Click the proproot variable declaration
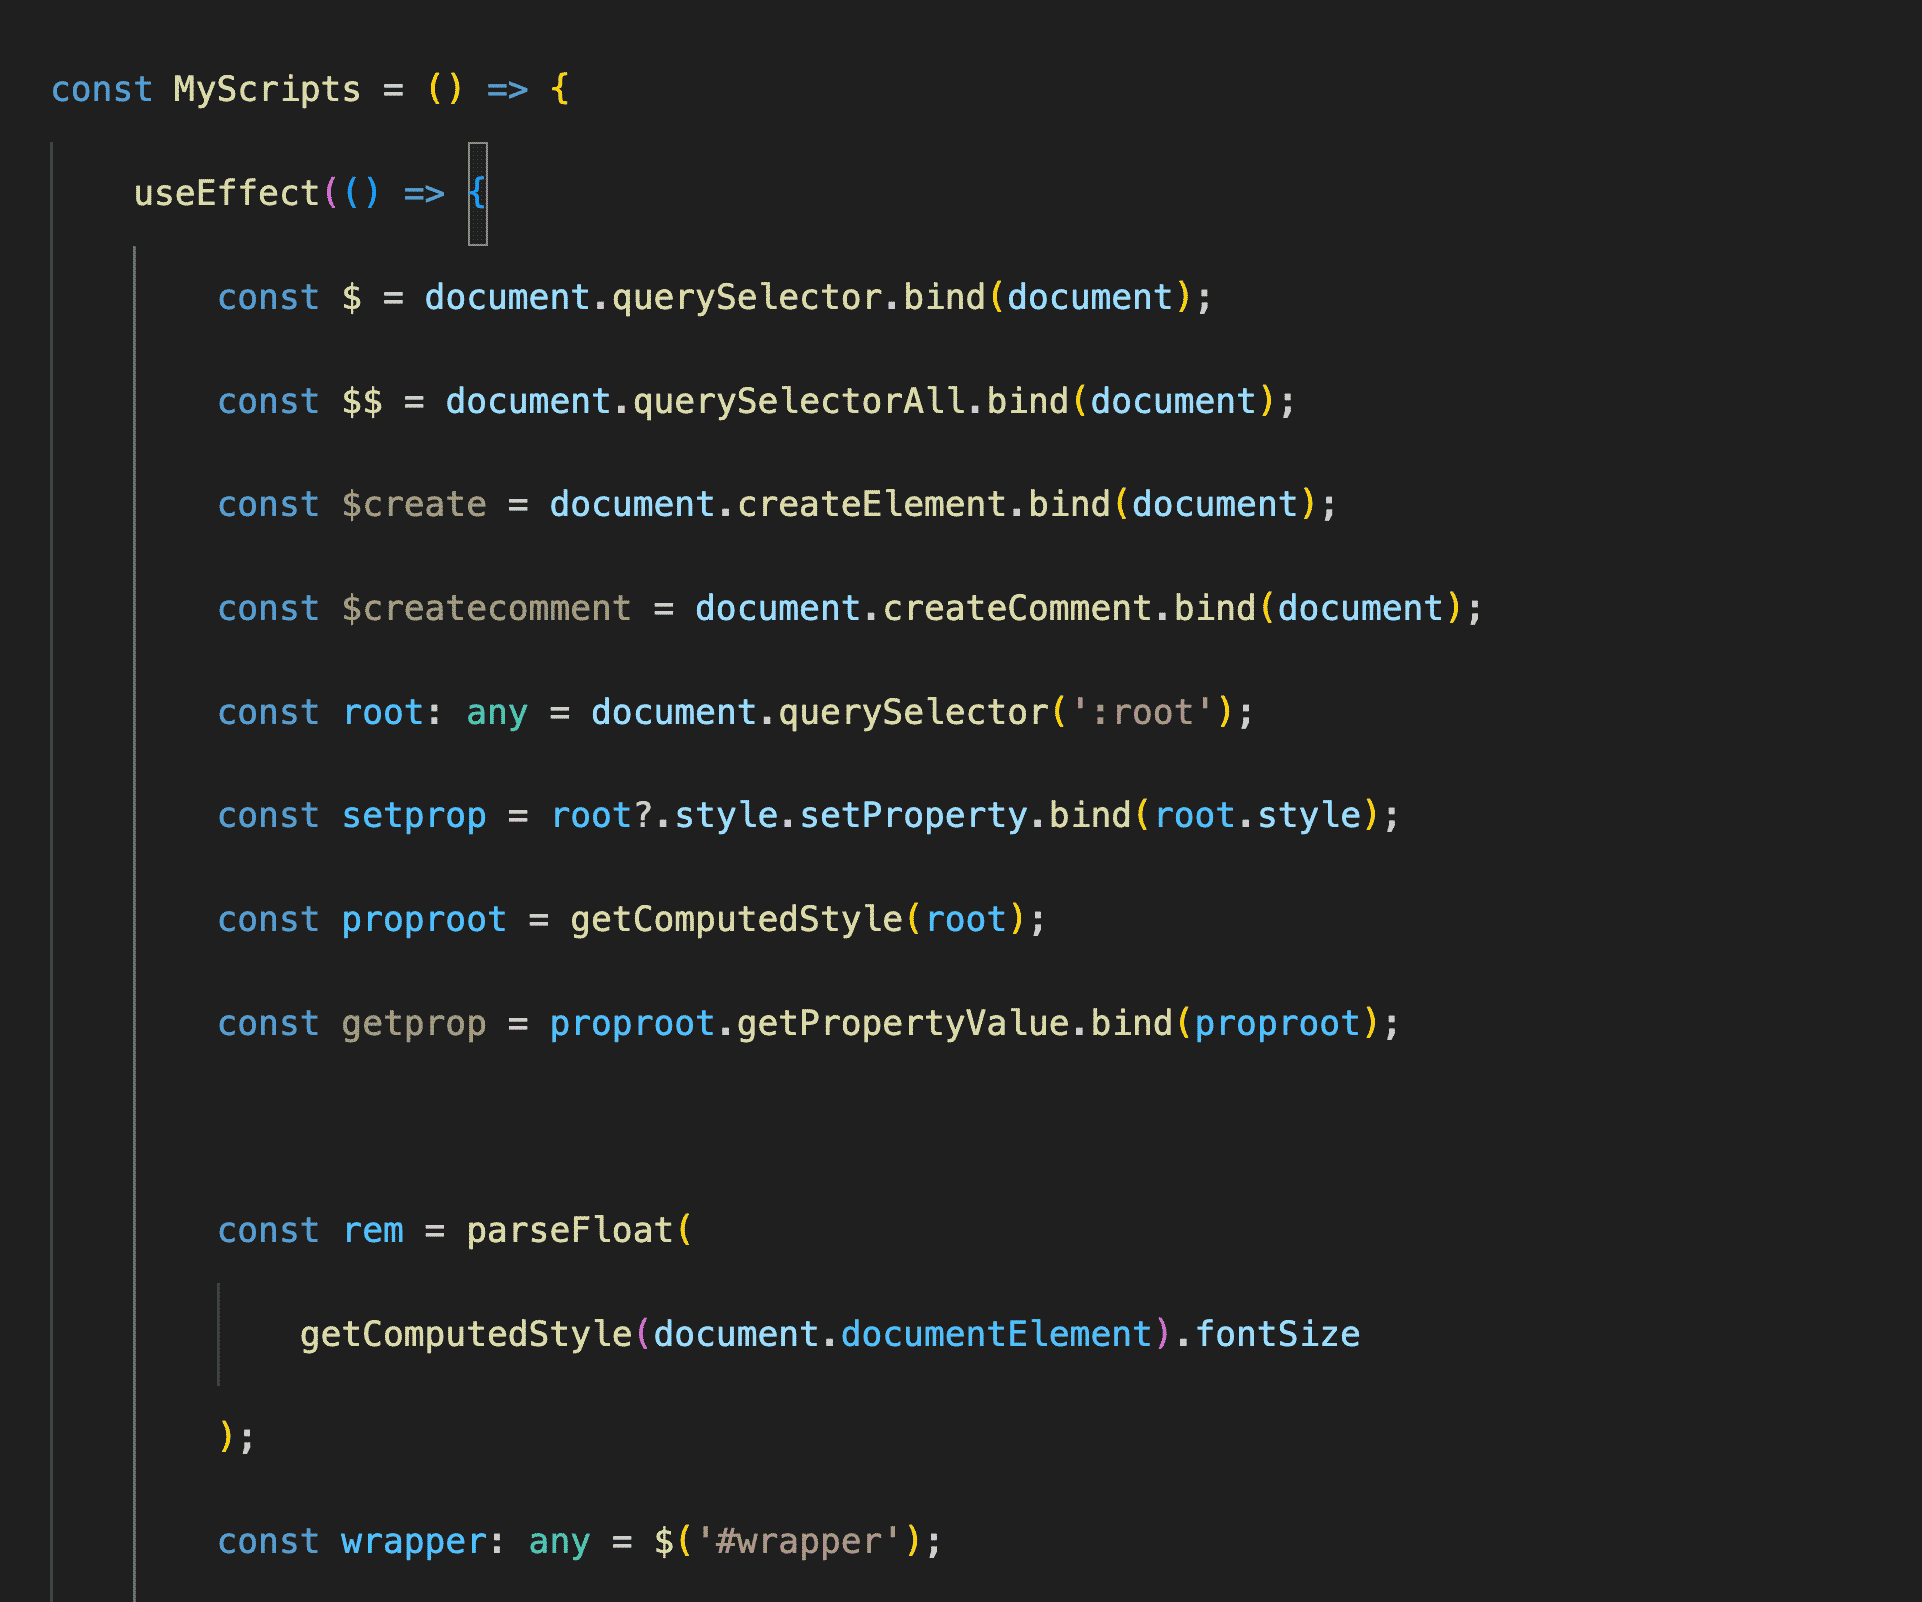Viewport: 1922px width, 1602px height. click(424, 919)
